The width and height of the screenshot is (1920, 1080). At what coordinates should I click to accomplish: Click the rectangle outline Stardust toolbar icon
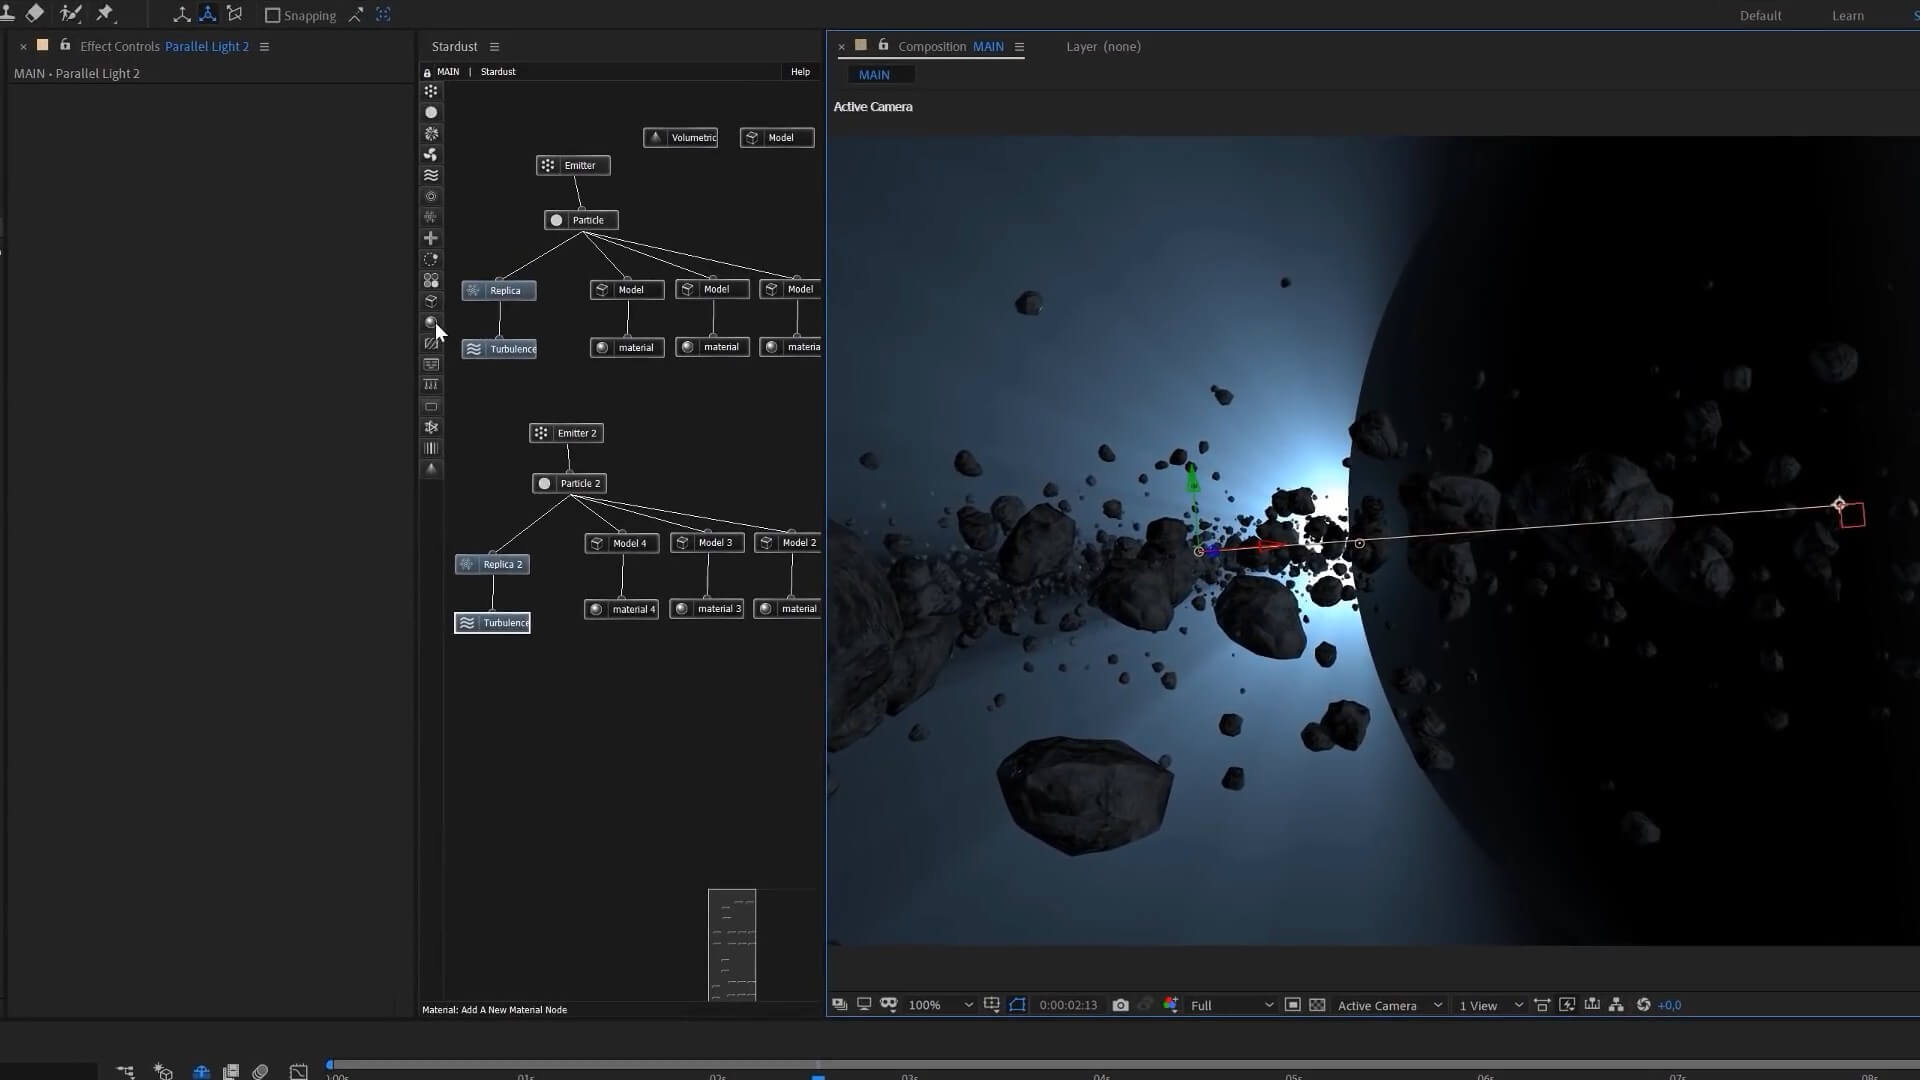tap(431, 406)
